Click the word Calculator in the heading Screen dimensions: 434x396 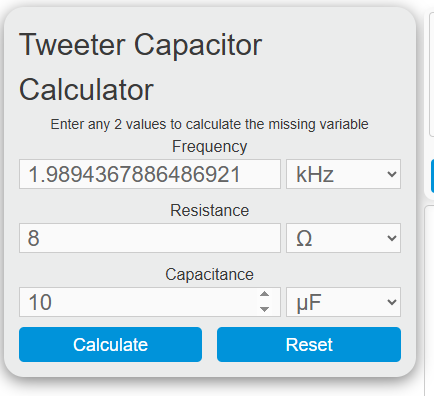click(x=86, y=90)
